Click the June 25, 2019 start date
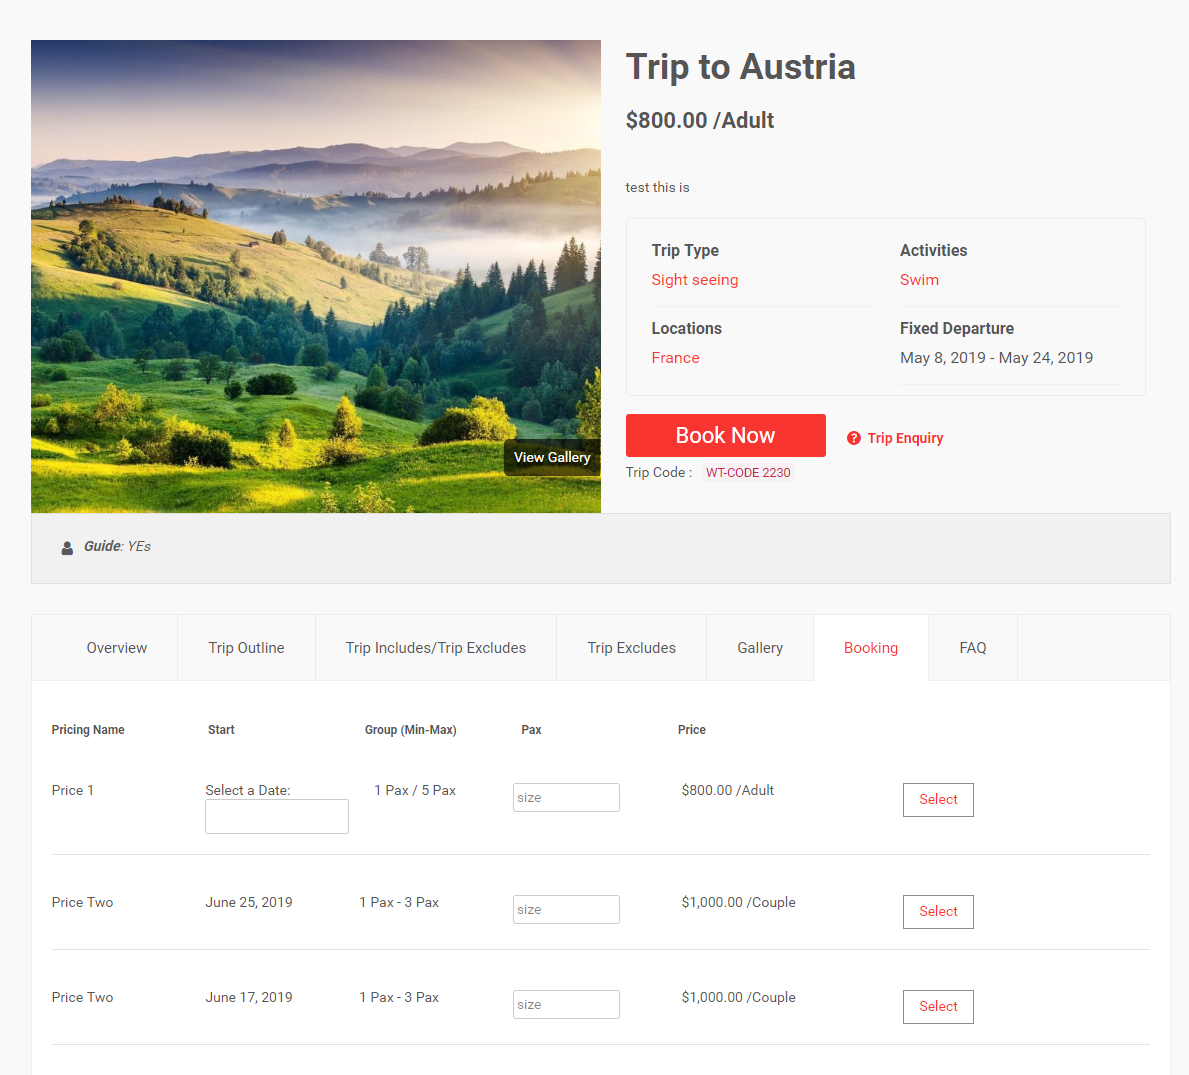The width and height of the screenshot is (1189, 1075). pyautogui.click(x=249, y=902)
